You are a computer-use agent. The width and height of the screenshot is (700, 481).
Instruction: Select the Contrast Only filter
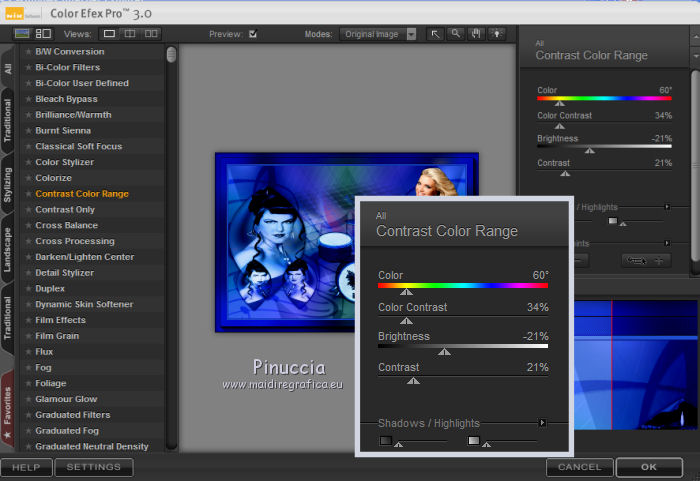pyautogui.click(x=65, y=209)
